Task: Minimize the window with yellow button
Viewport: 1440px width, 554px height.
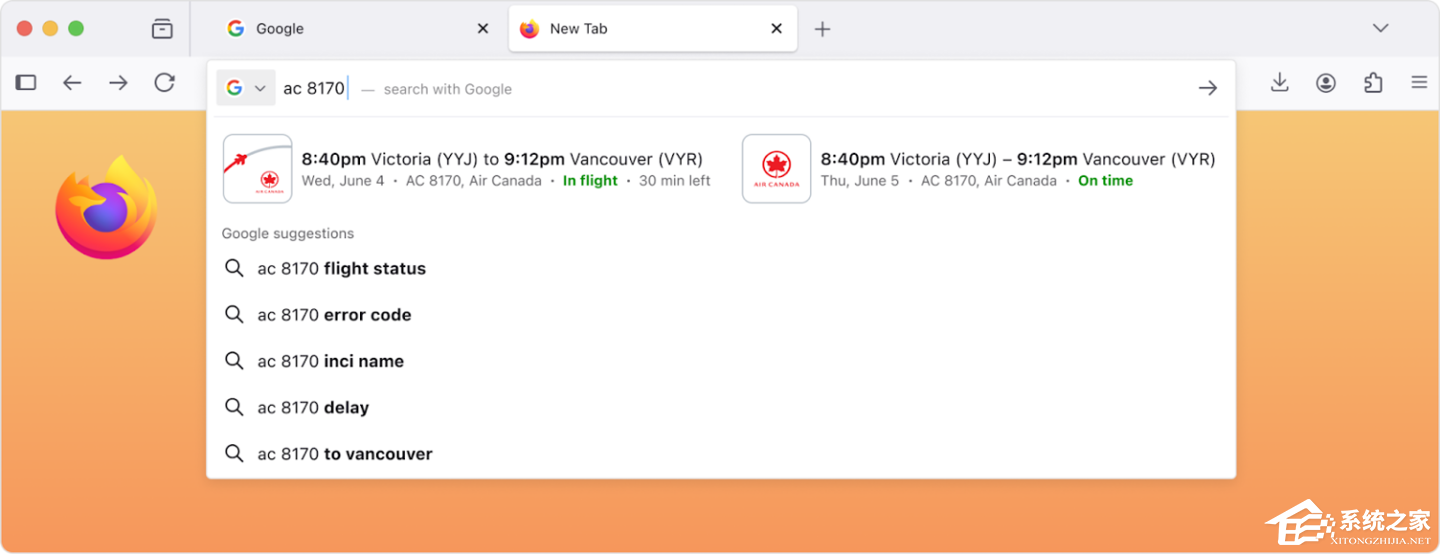Action: click(x=50, y=29)
